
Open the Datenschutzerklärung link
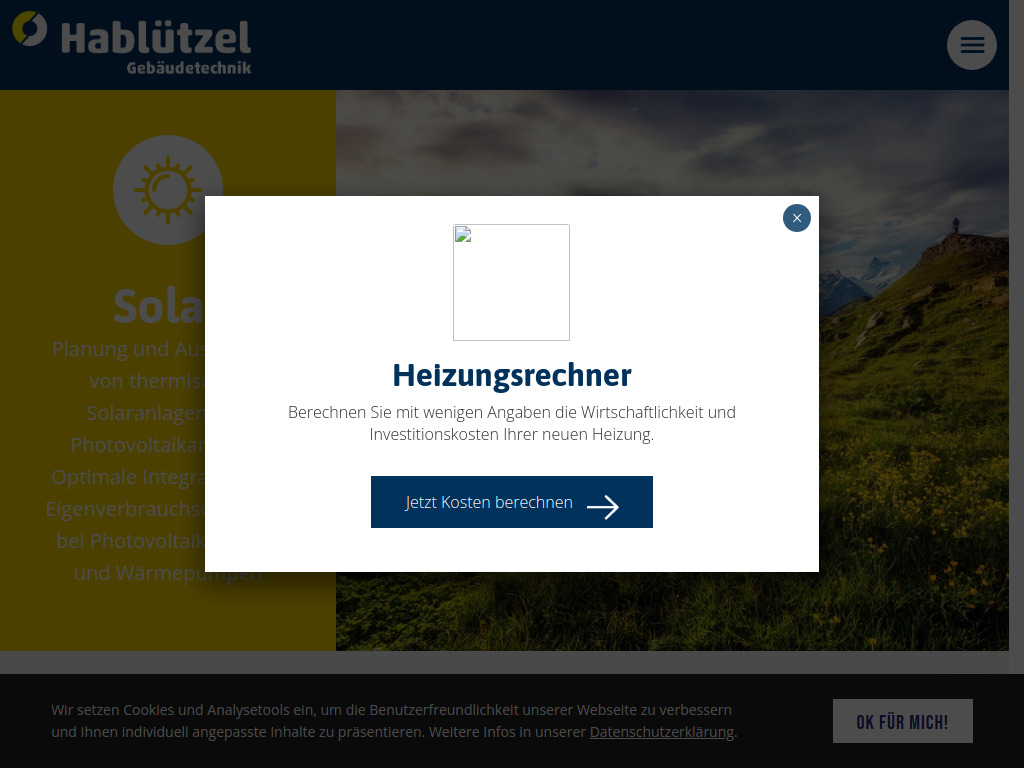pos(661,731)
